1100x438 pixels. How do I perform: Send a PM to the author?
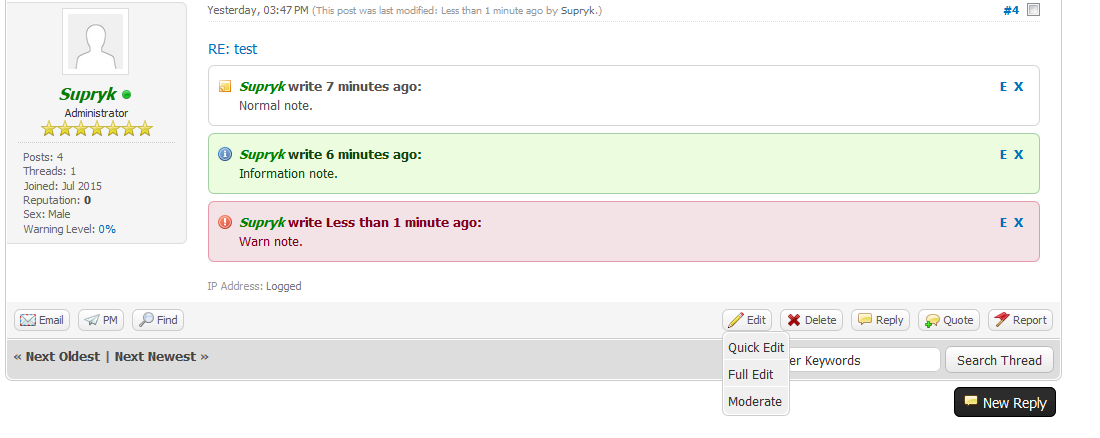click(x=101, y=320)
